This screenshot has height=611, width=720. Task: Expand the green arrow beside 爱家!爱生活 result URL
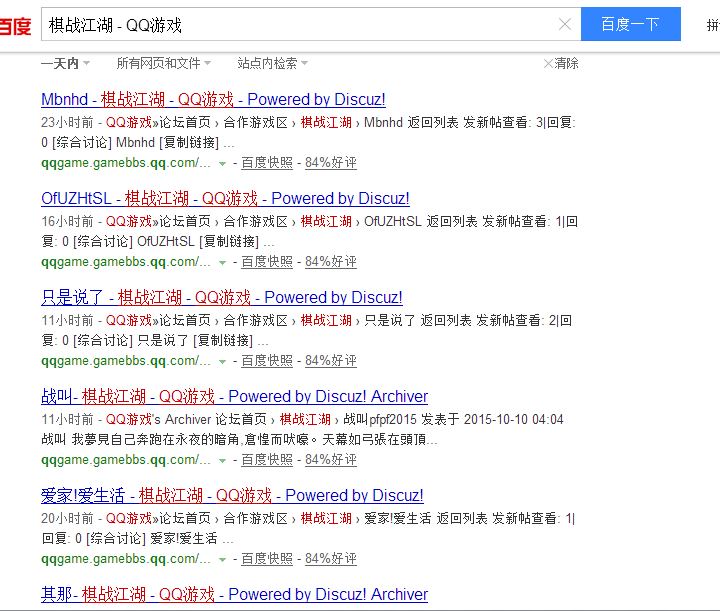(x=222, y=560)
